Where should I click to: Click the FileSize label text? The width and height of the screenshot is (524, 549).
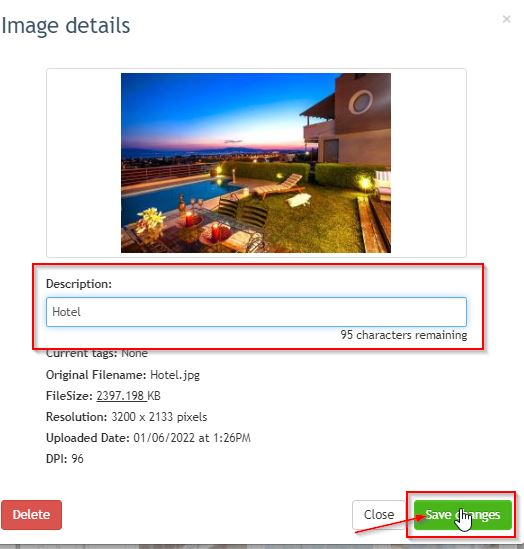coord(69,396)
